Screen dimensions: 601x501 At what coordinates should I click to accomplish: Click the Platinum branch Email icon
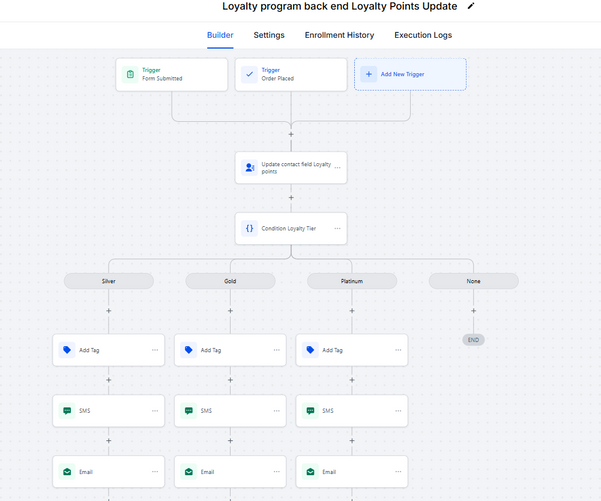[311, 471]
